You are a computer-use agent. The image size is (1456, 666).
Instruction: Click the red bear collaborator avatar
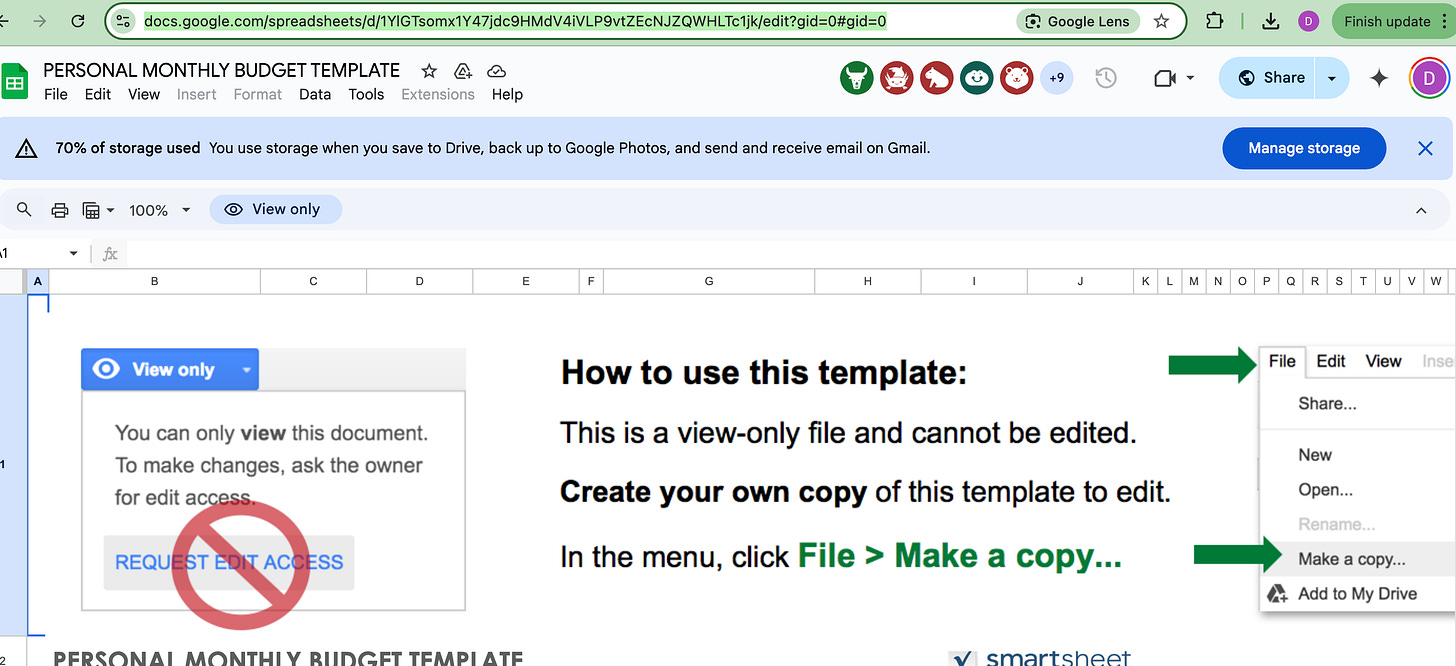coord(1017,78)
